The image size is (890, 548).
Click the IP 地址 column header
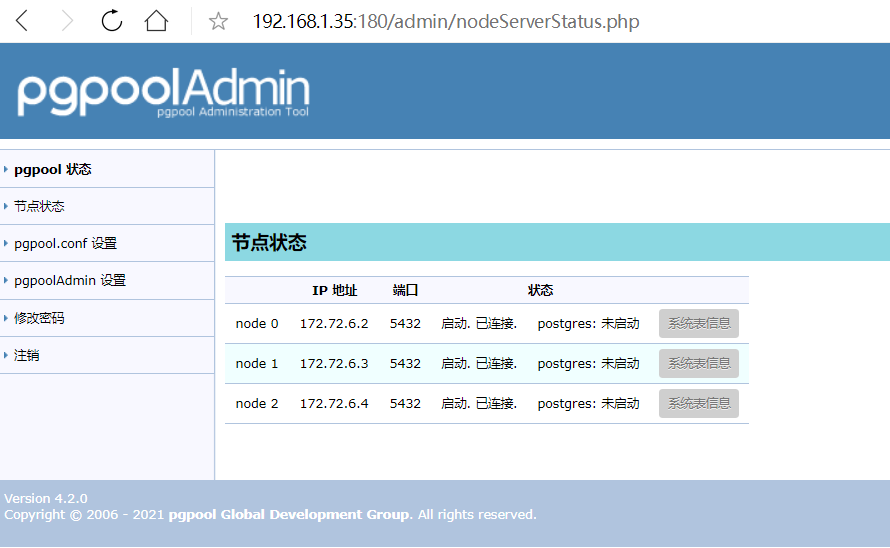334,290
